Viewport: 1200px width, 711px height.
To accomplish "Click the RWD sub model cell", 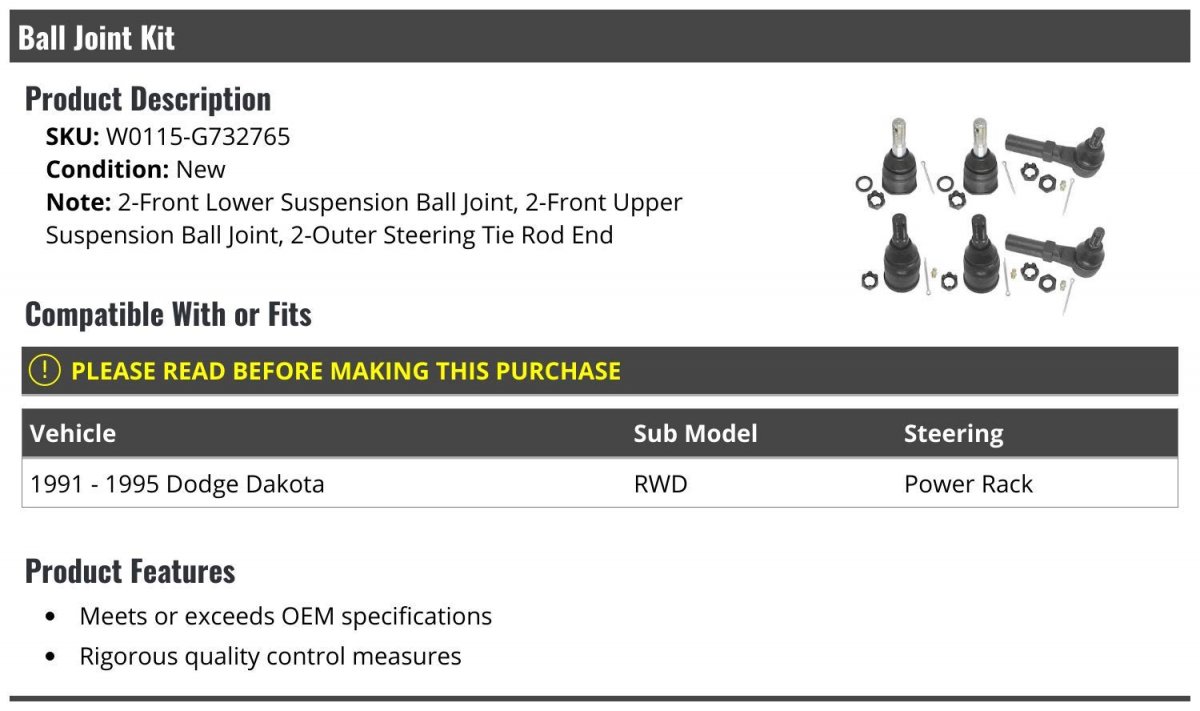I will (x=660, y=484).
